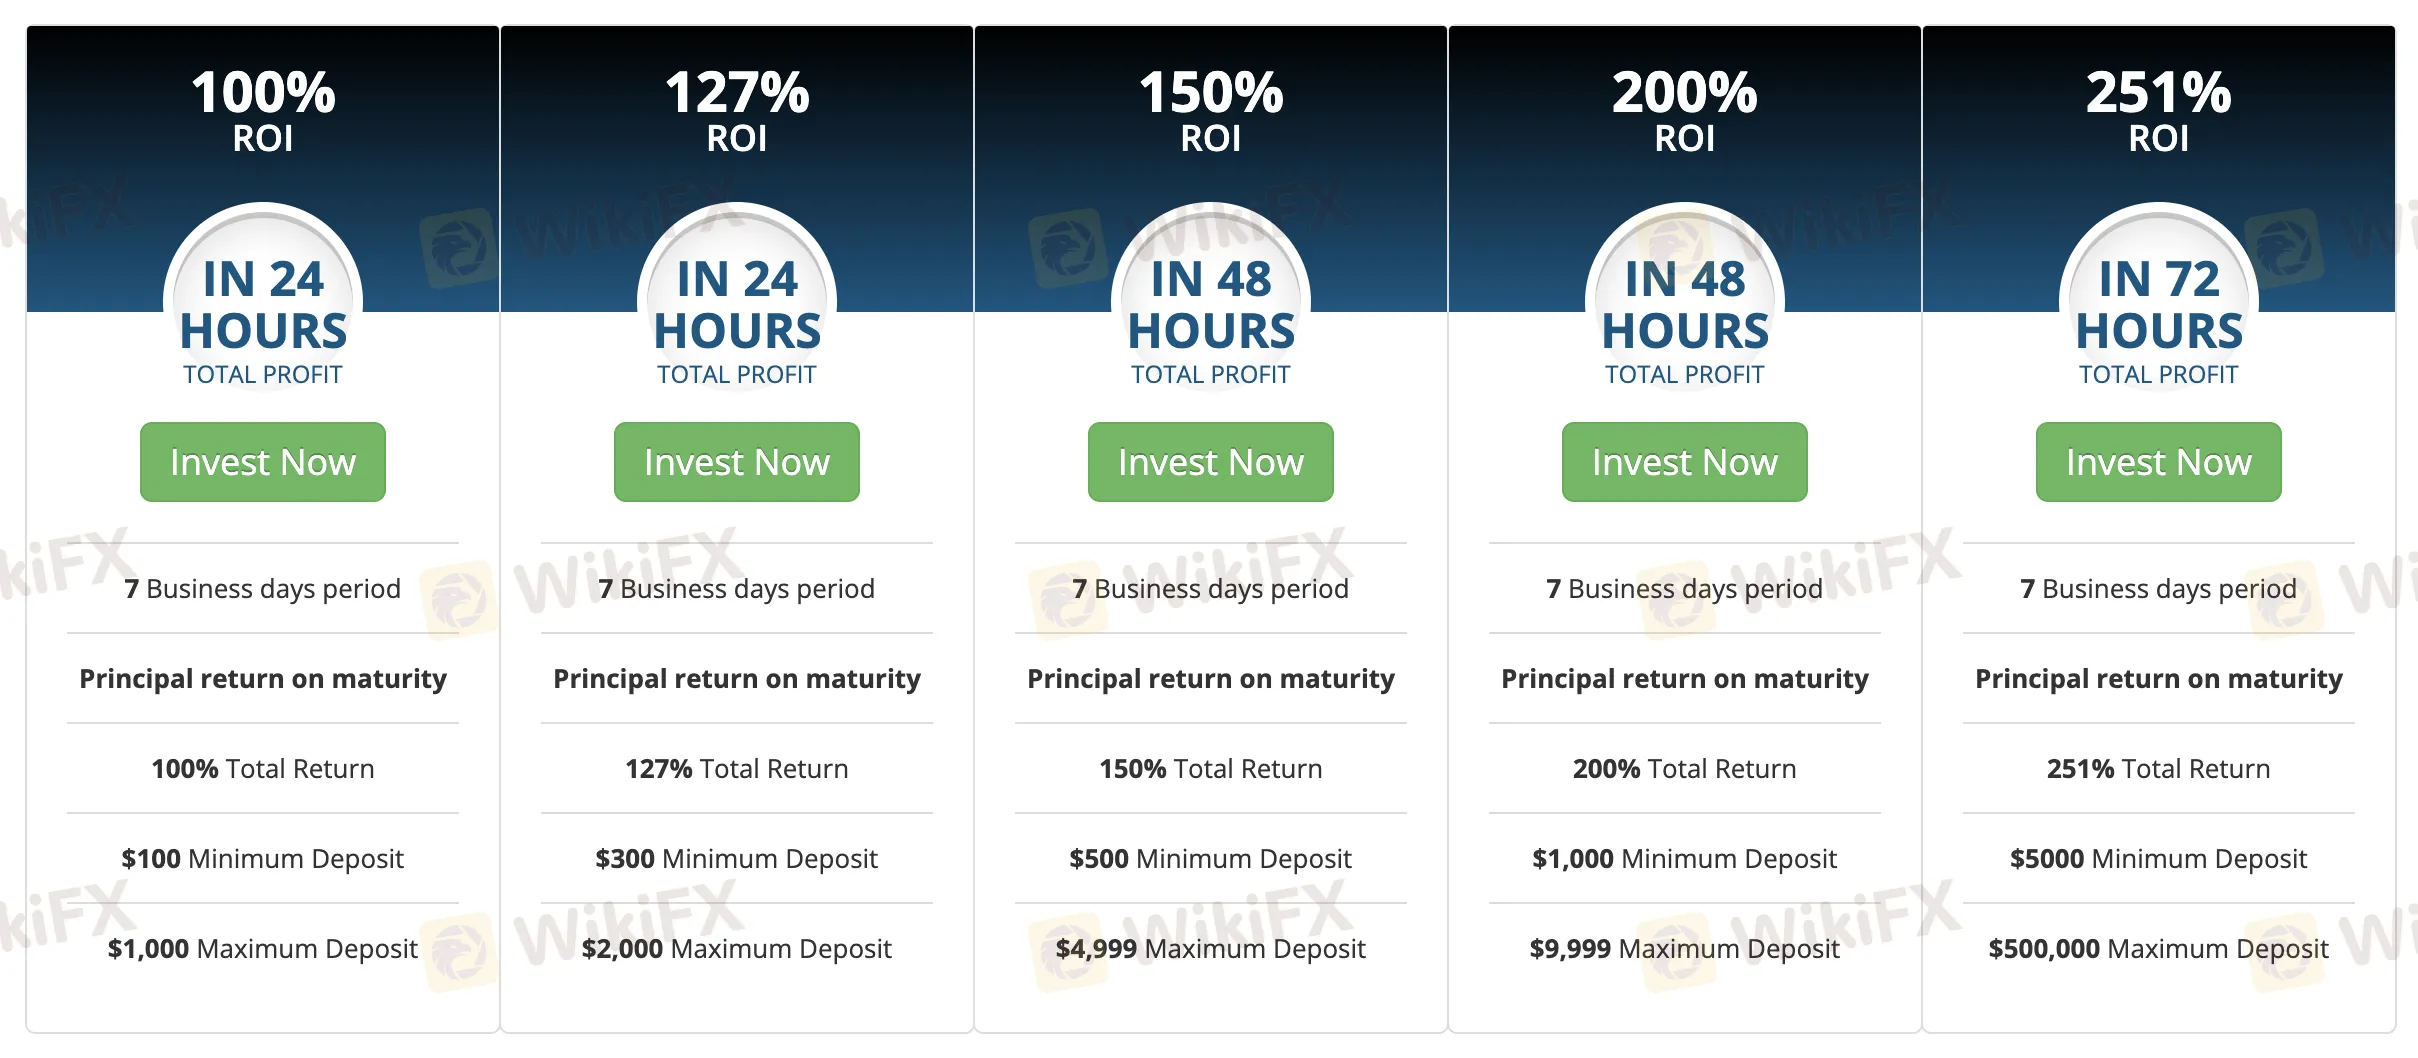Select the 251% ROI plan heading

(2159, 108)
